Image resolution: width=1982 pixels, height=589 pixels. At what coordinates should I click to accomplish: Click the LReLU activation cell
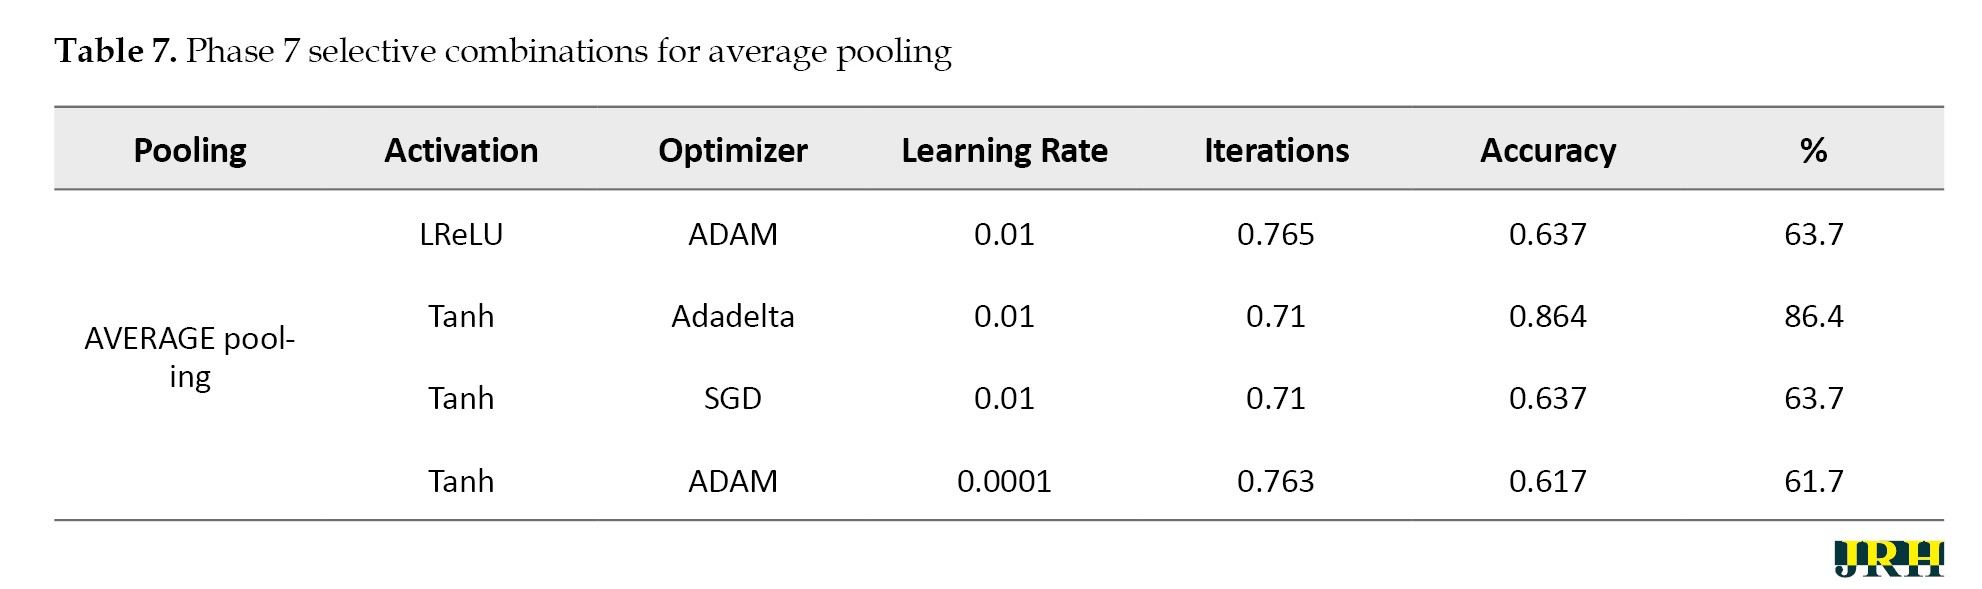461,234
